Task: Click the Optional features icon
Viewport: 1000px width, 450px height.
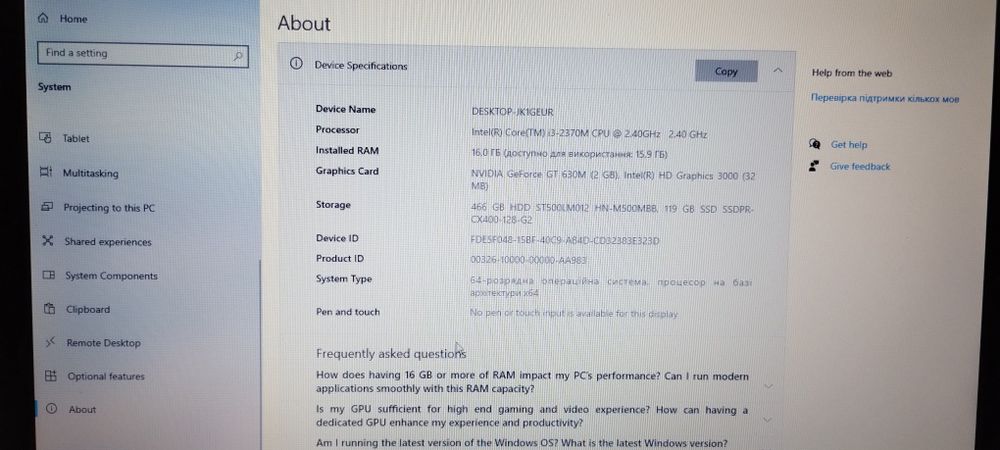Action: pyautogui.click(x=51, y=376)
